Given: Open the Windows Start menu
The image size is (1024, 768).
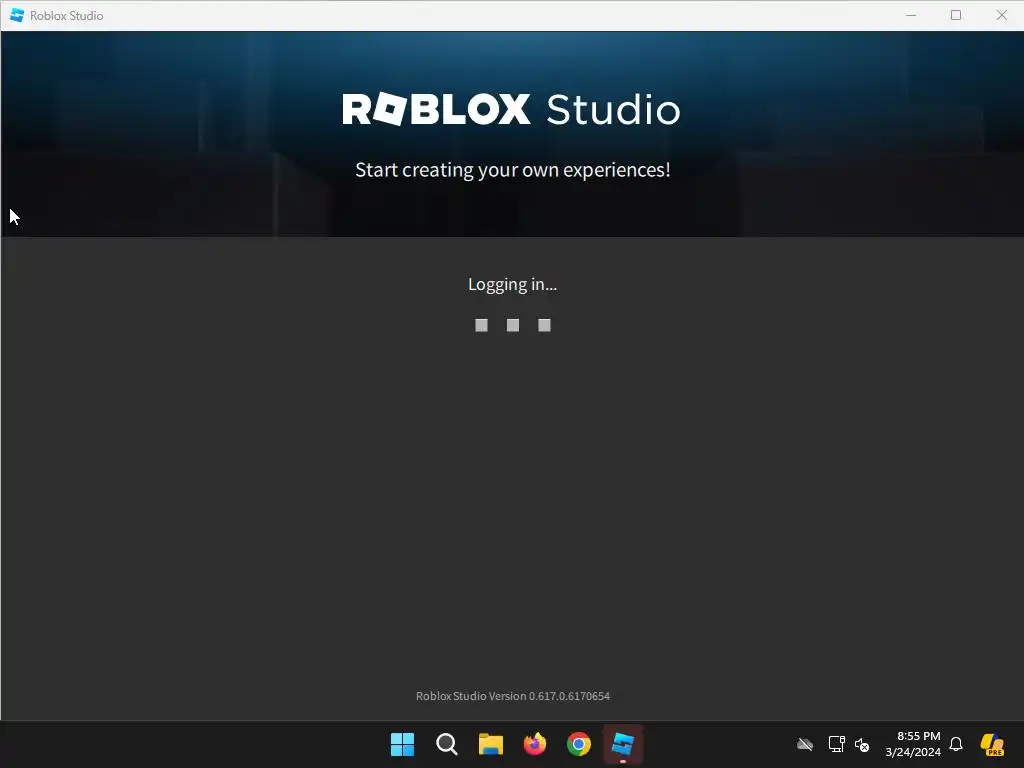Looking at the screenshot, I should click(x=402, y=744).
